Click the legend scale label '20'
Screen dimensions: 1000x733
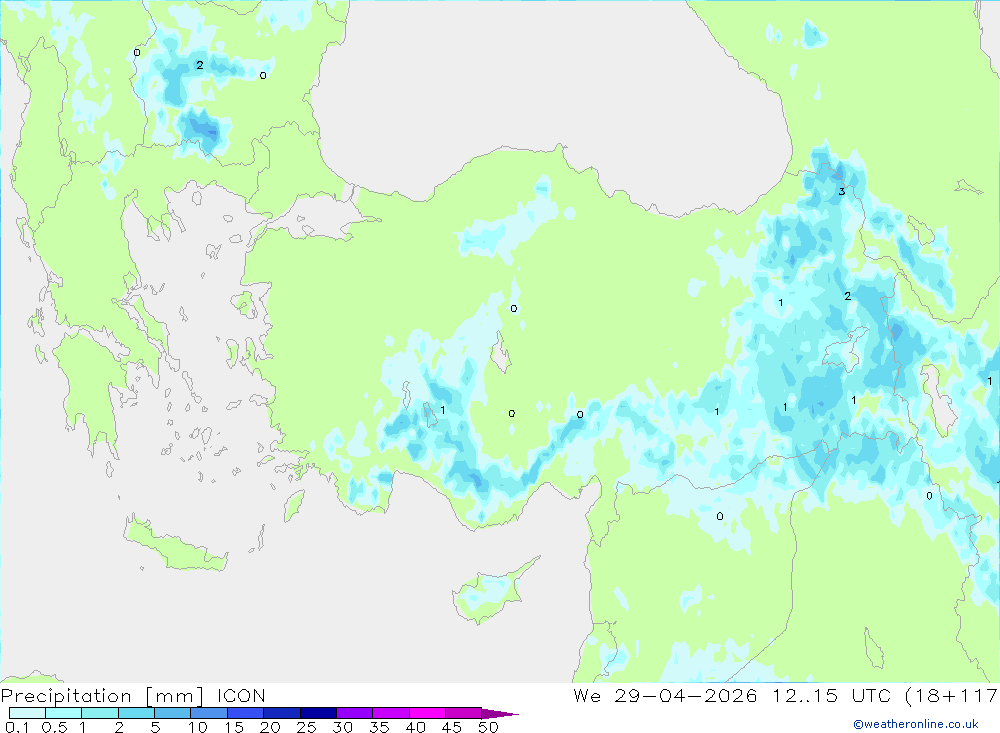[270, 727]
